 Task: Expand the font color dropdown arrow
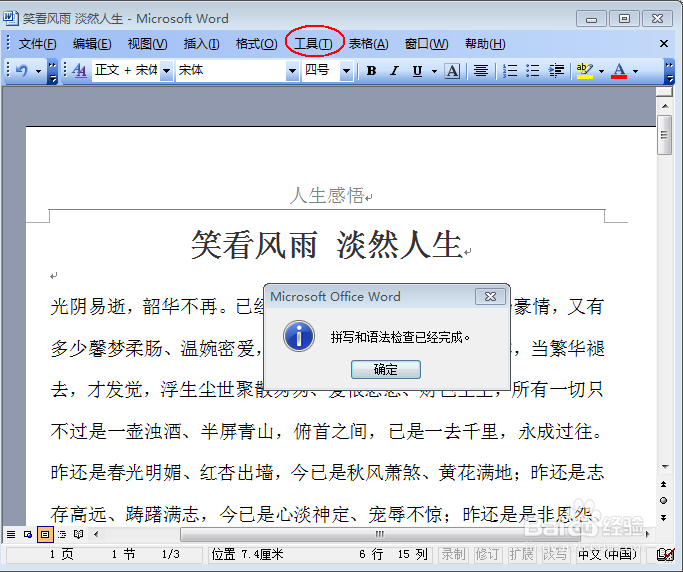click(636, 71)
